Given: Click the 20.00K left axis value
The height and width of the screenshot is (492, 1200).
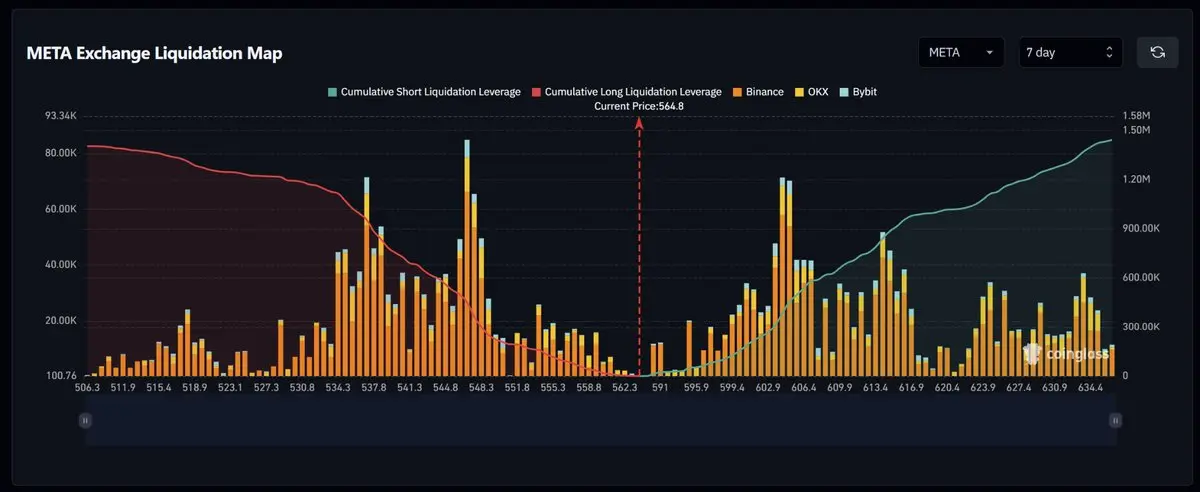Looking at the screenshot, I should click(x=60, y=321).
